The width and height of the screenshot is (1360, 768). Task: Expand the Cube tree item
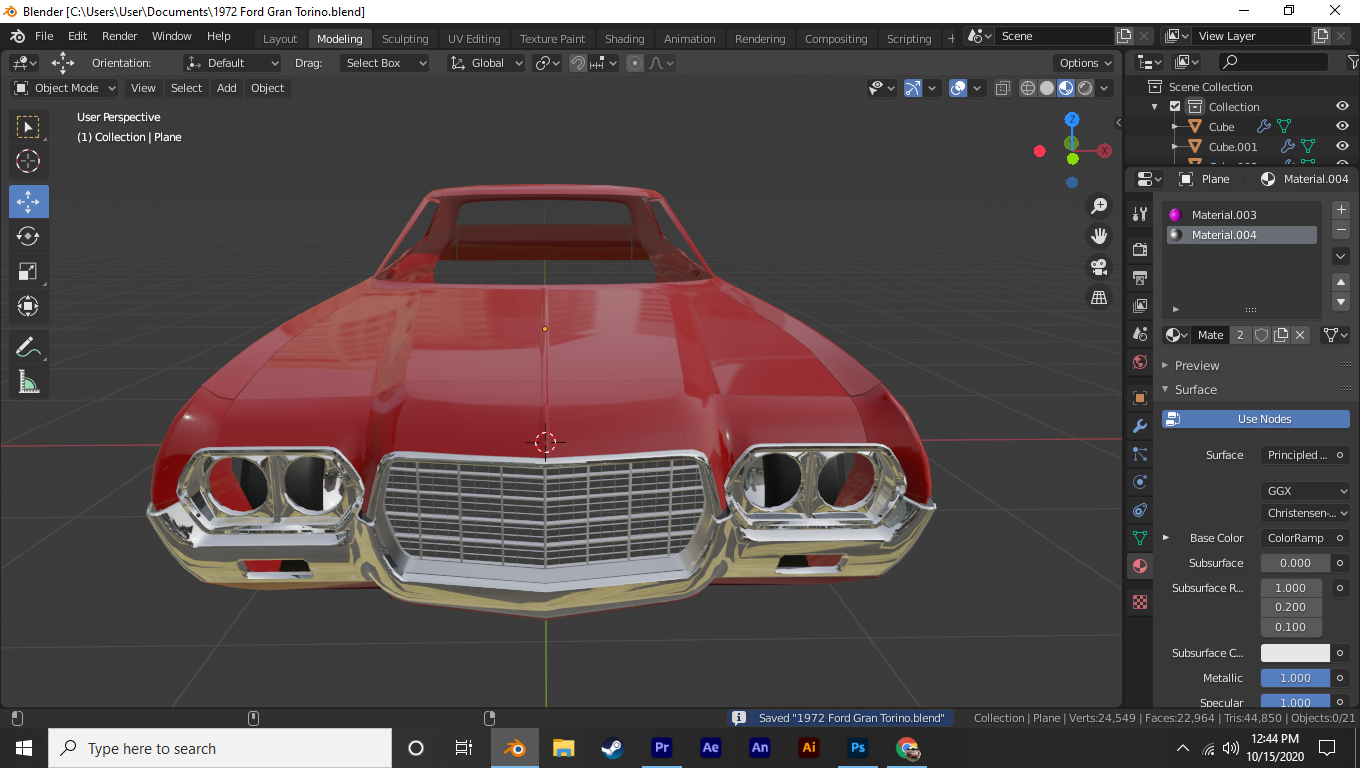click(1175, 127)
